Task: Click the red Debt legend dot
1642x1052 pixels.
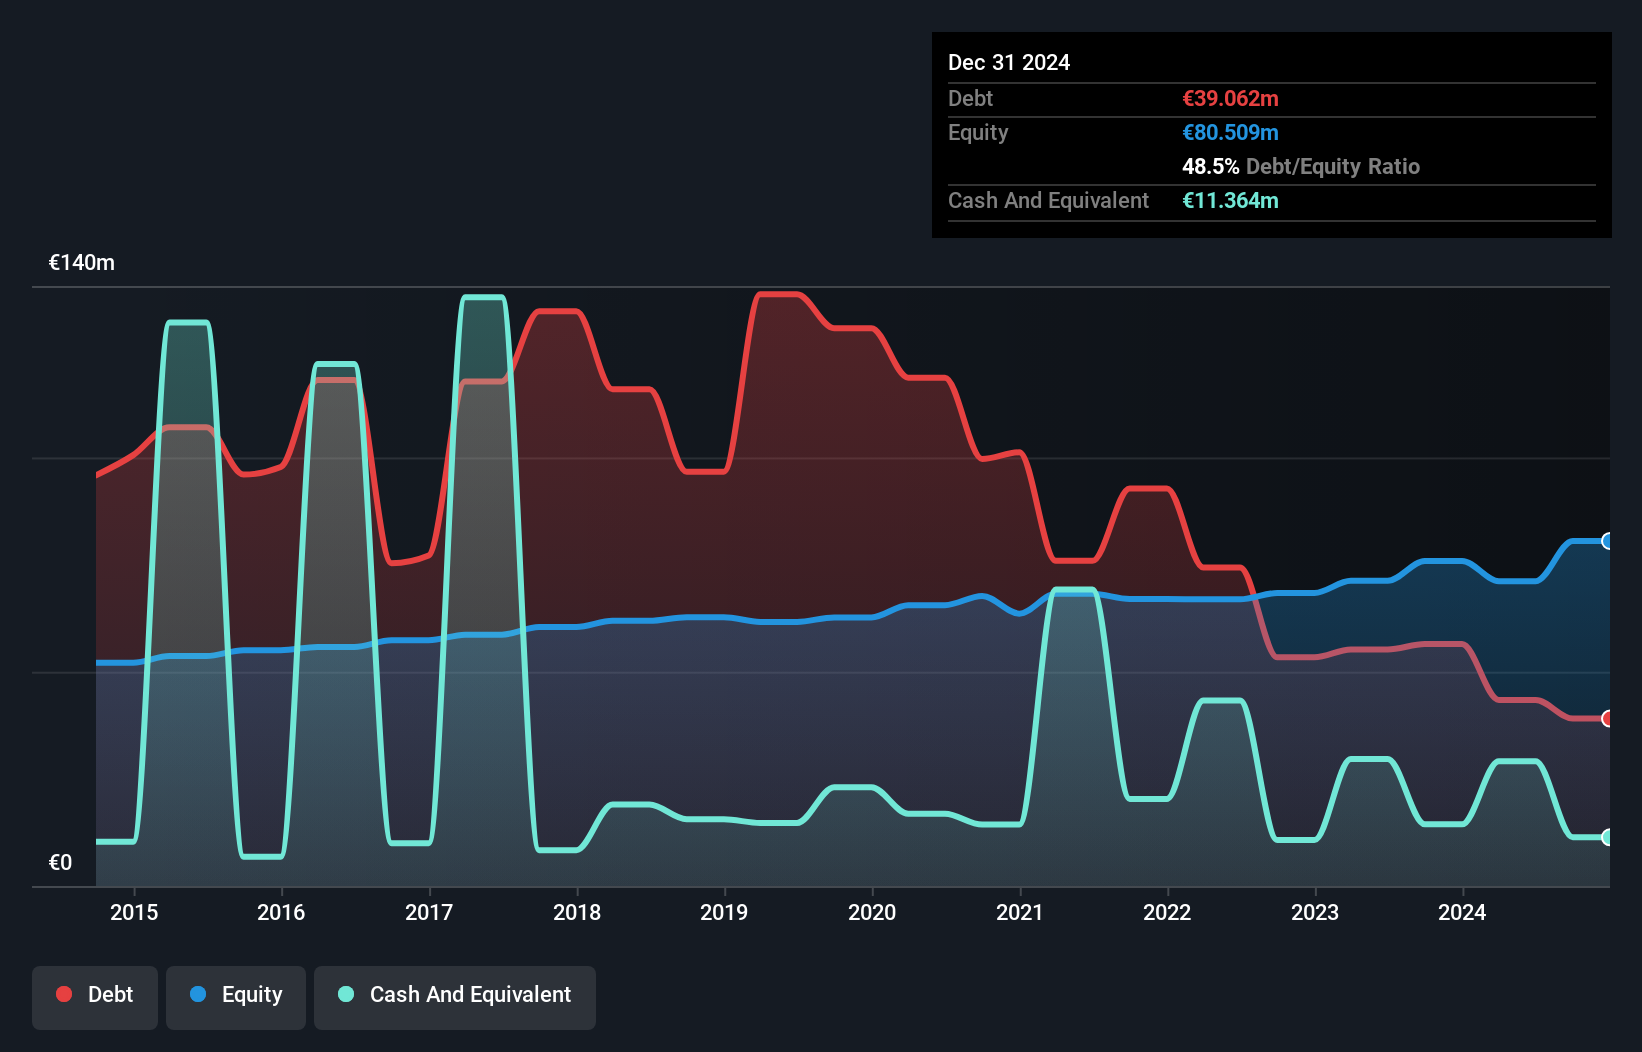Action: [x=64, y=994]
